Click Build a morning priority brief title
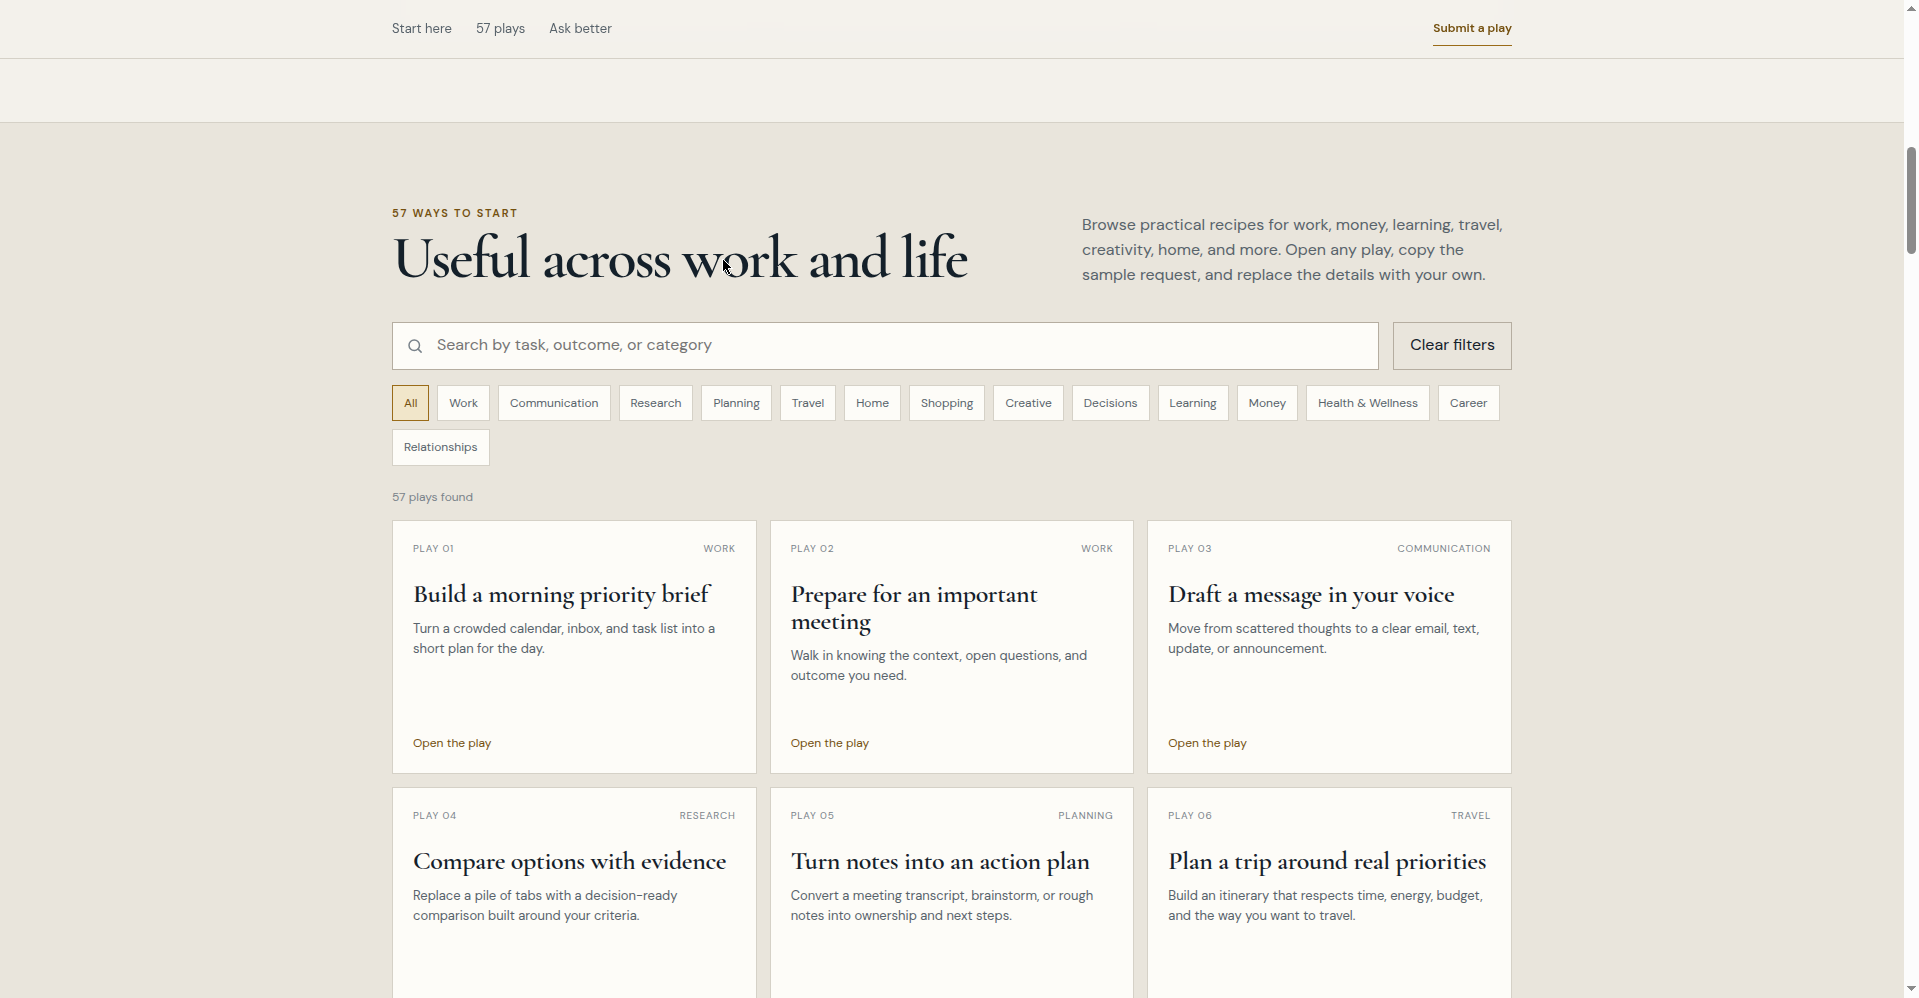This screenshot has width=1919, height=998. tap(561, 595)
